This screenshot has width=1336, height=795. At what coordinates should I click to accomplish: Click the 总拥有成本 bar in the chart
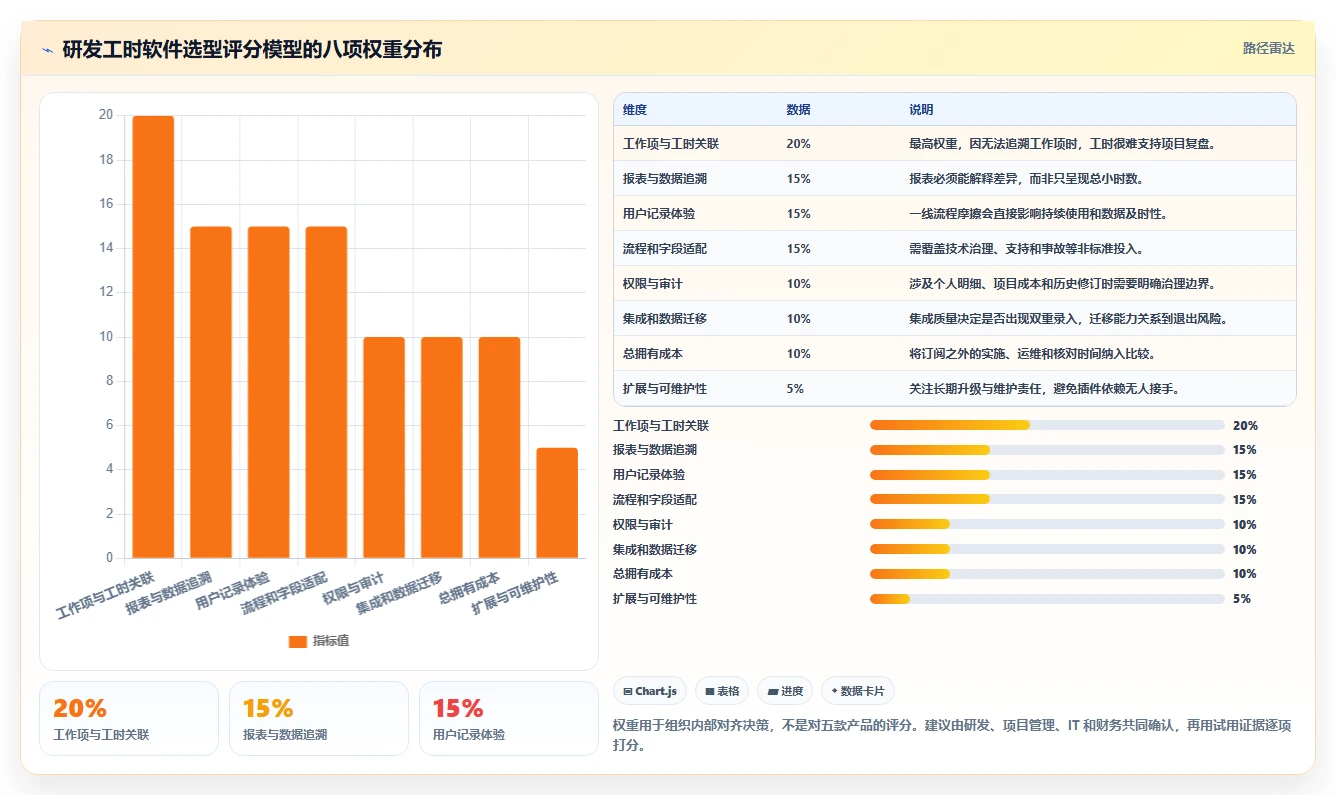point(499,447)
